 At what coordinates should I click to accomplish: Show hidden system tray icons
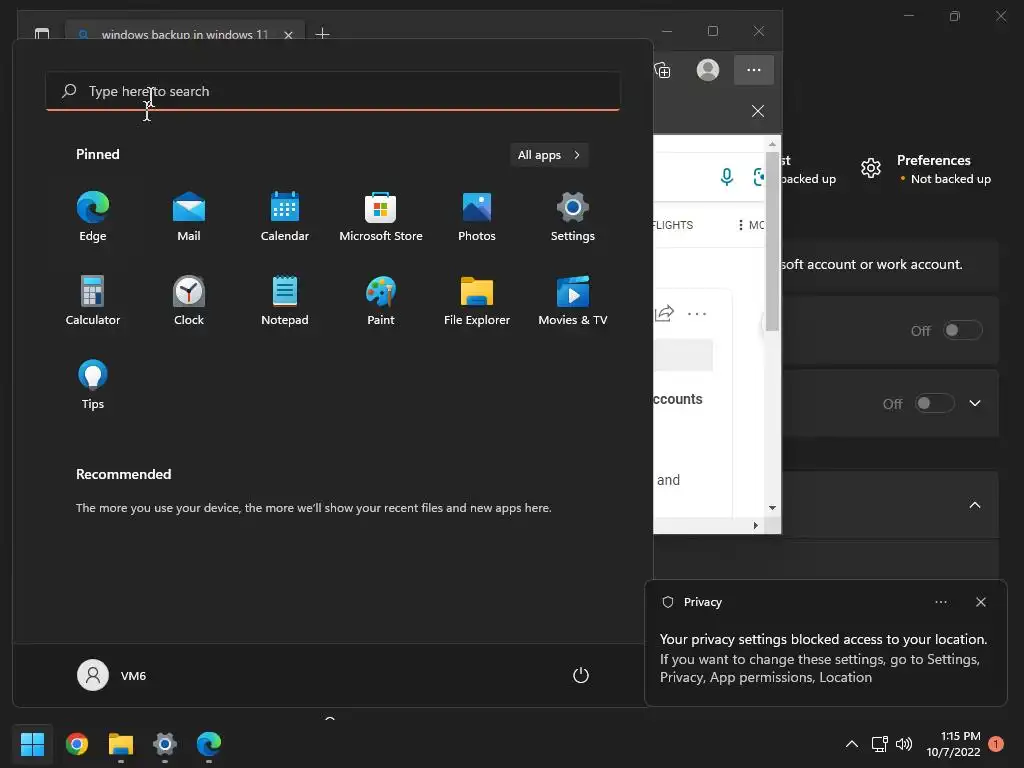coord(852,744)
